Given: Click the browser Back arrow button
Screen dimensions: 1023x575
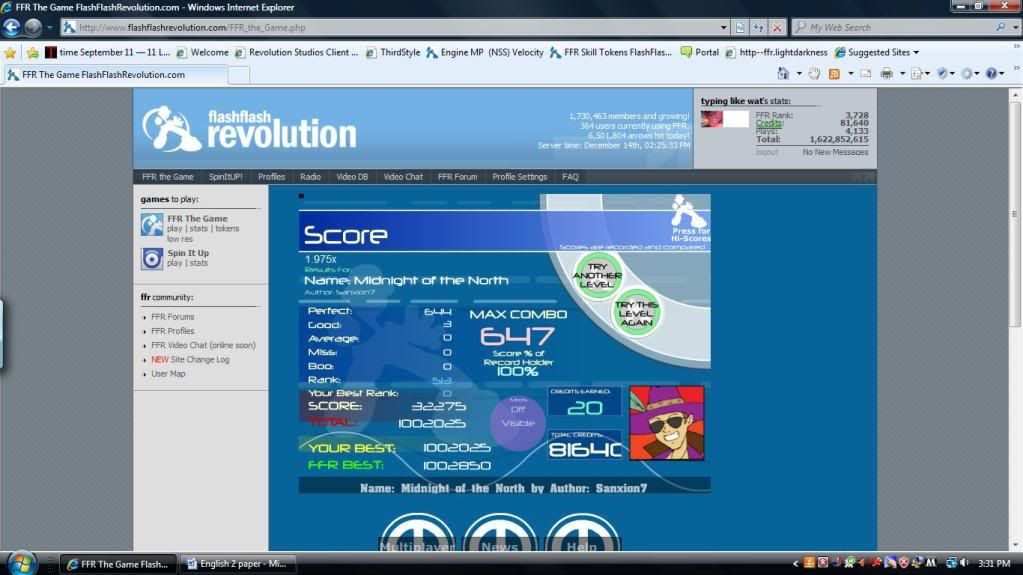Looking at the screenshot, I should click(12, 27).
